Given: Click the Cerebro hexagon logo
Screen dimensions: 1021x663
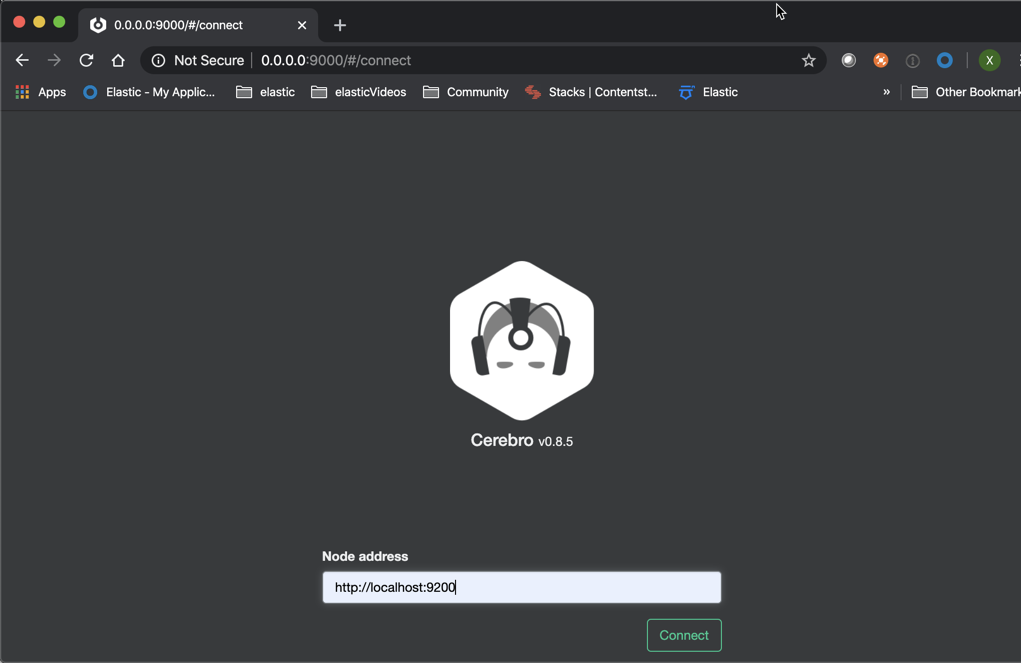Looking at the screenshot, I should tap(522, 341).
